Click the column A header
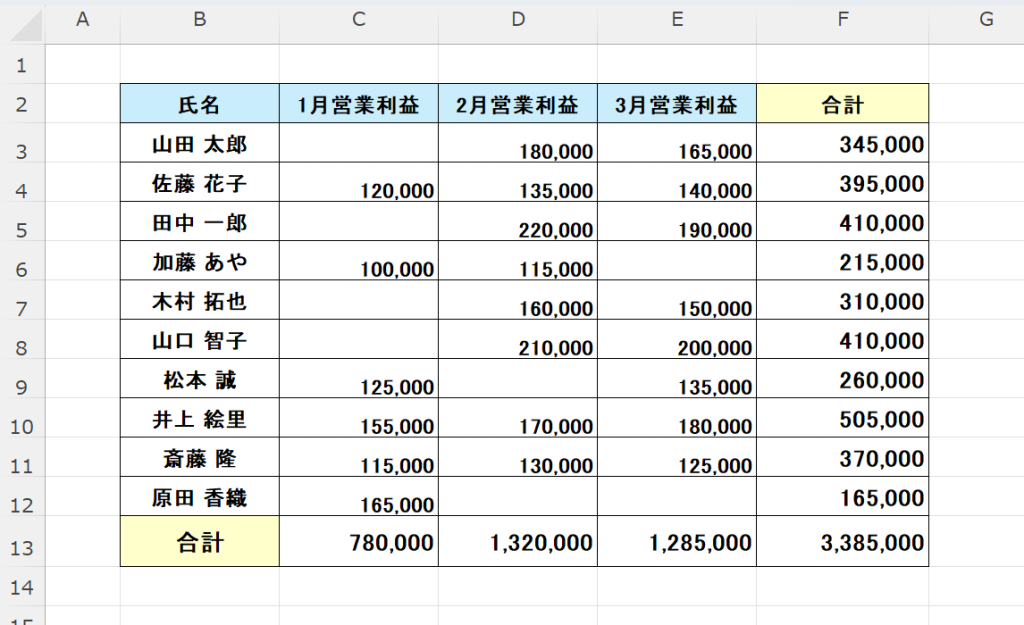The width and height of the screenshot is (1024, 625). click(83, 20)
